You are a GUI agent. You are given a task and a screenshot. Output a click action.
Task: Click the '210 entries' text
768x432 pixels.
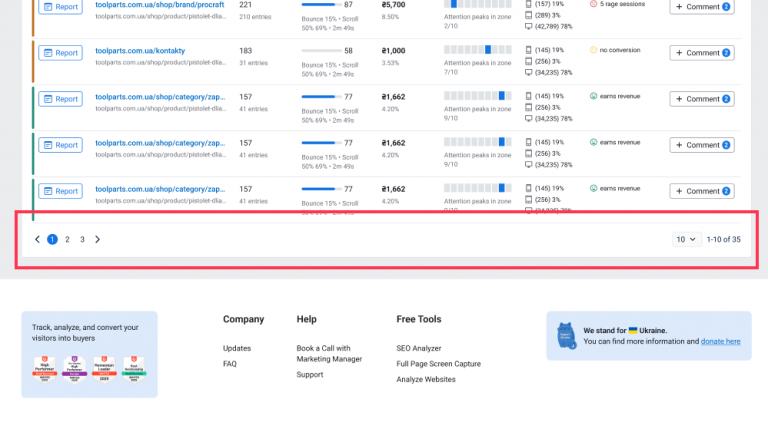255,17
